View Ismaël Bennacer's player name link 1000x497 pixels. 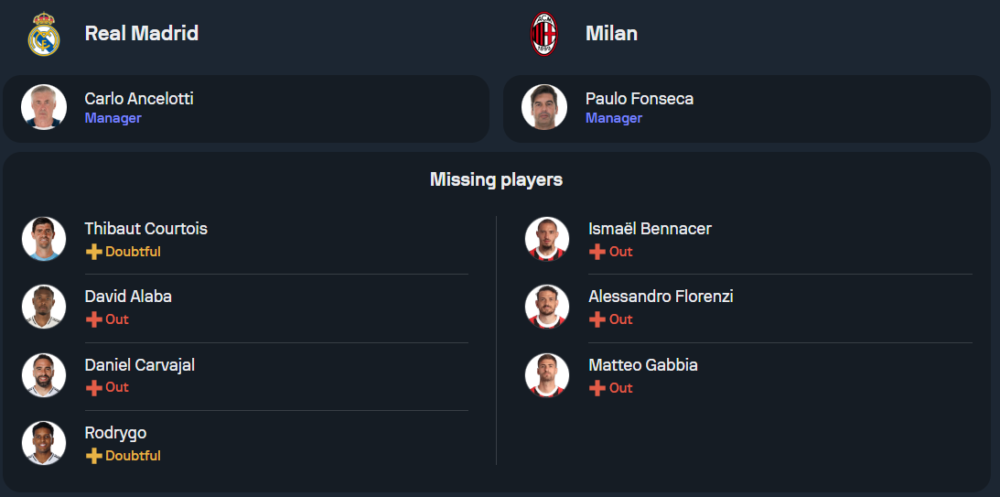coord(650,229)
